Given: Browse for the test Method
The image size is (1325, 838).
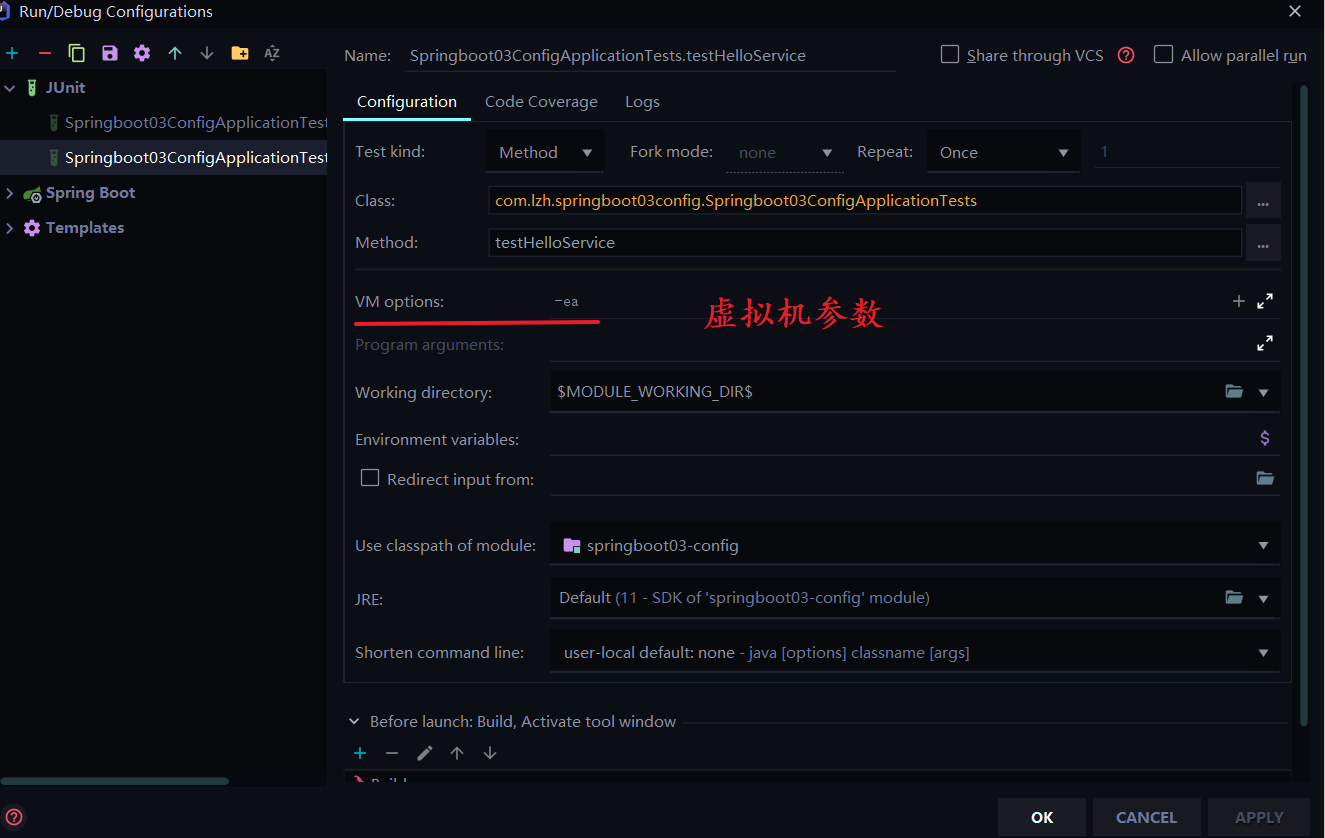Looking at the screenshot, I should pyautogui.click(x=1263, y=243).
